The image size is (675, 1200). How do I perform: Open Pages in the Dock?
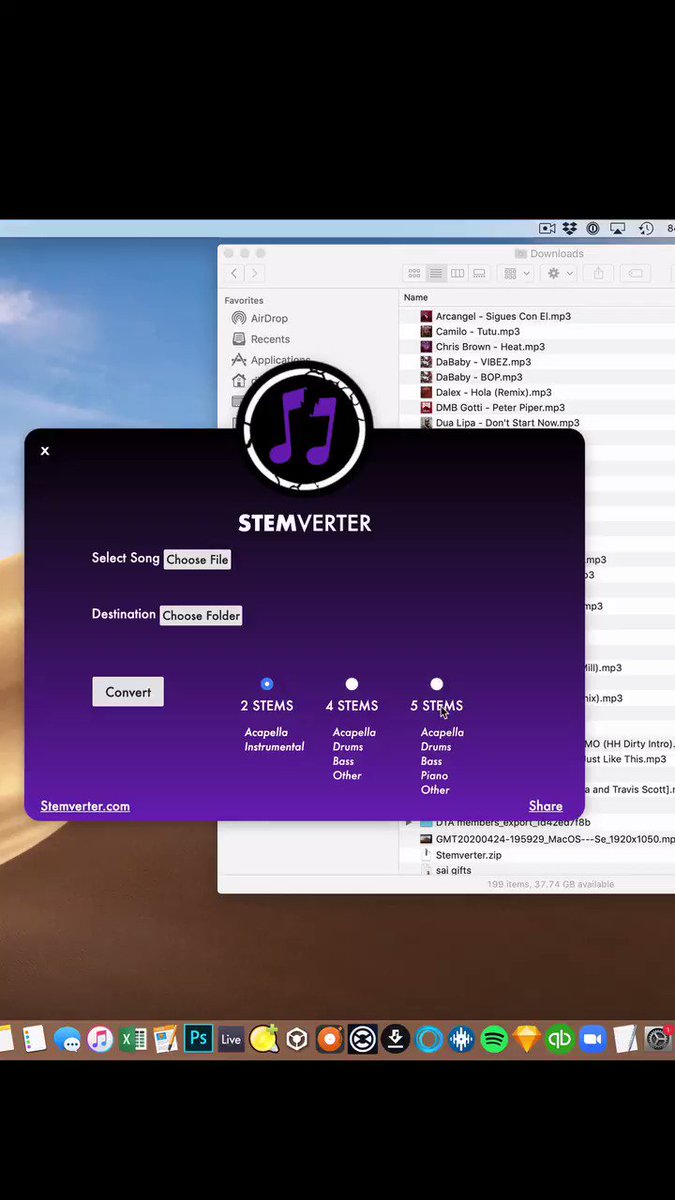click(166, 1039)
